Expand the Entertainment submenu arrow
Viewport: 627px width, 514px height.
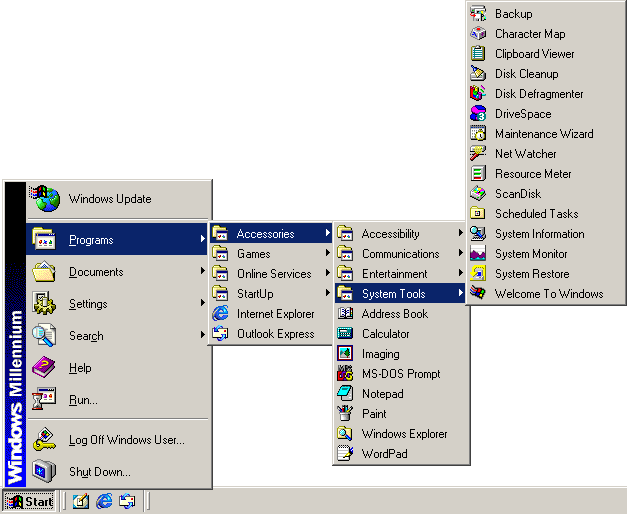tap(461, 273)
